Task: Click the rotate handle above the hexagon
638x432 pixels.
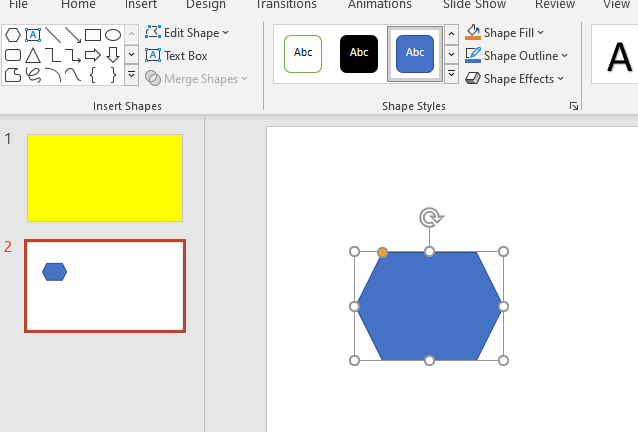Action: point(430,217)
